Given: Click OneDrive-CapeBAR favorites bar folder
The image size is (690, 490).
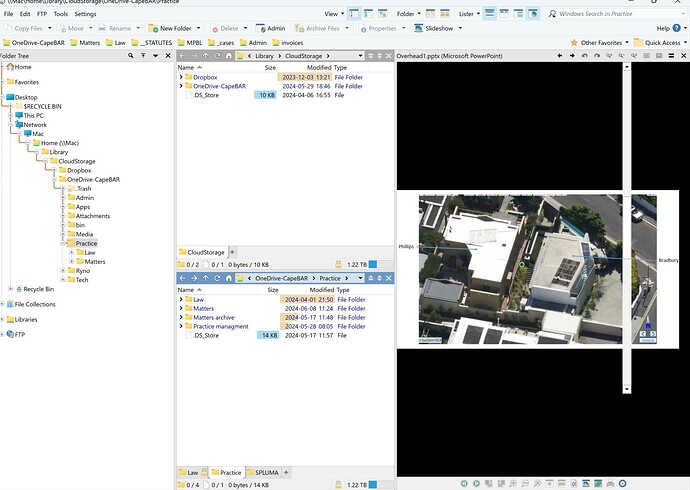Looking at the screenshot, I should [x=34, y=43].
